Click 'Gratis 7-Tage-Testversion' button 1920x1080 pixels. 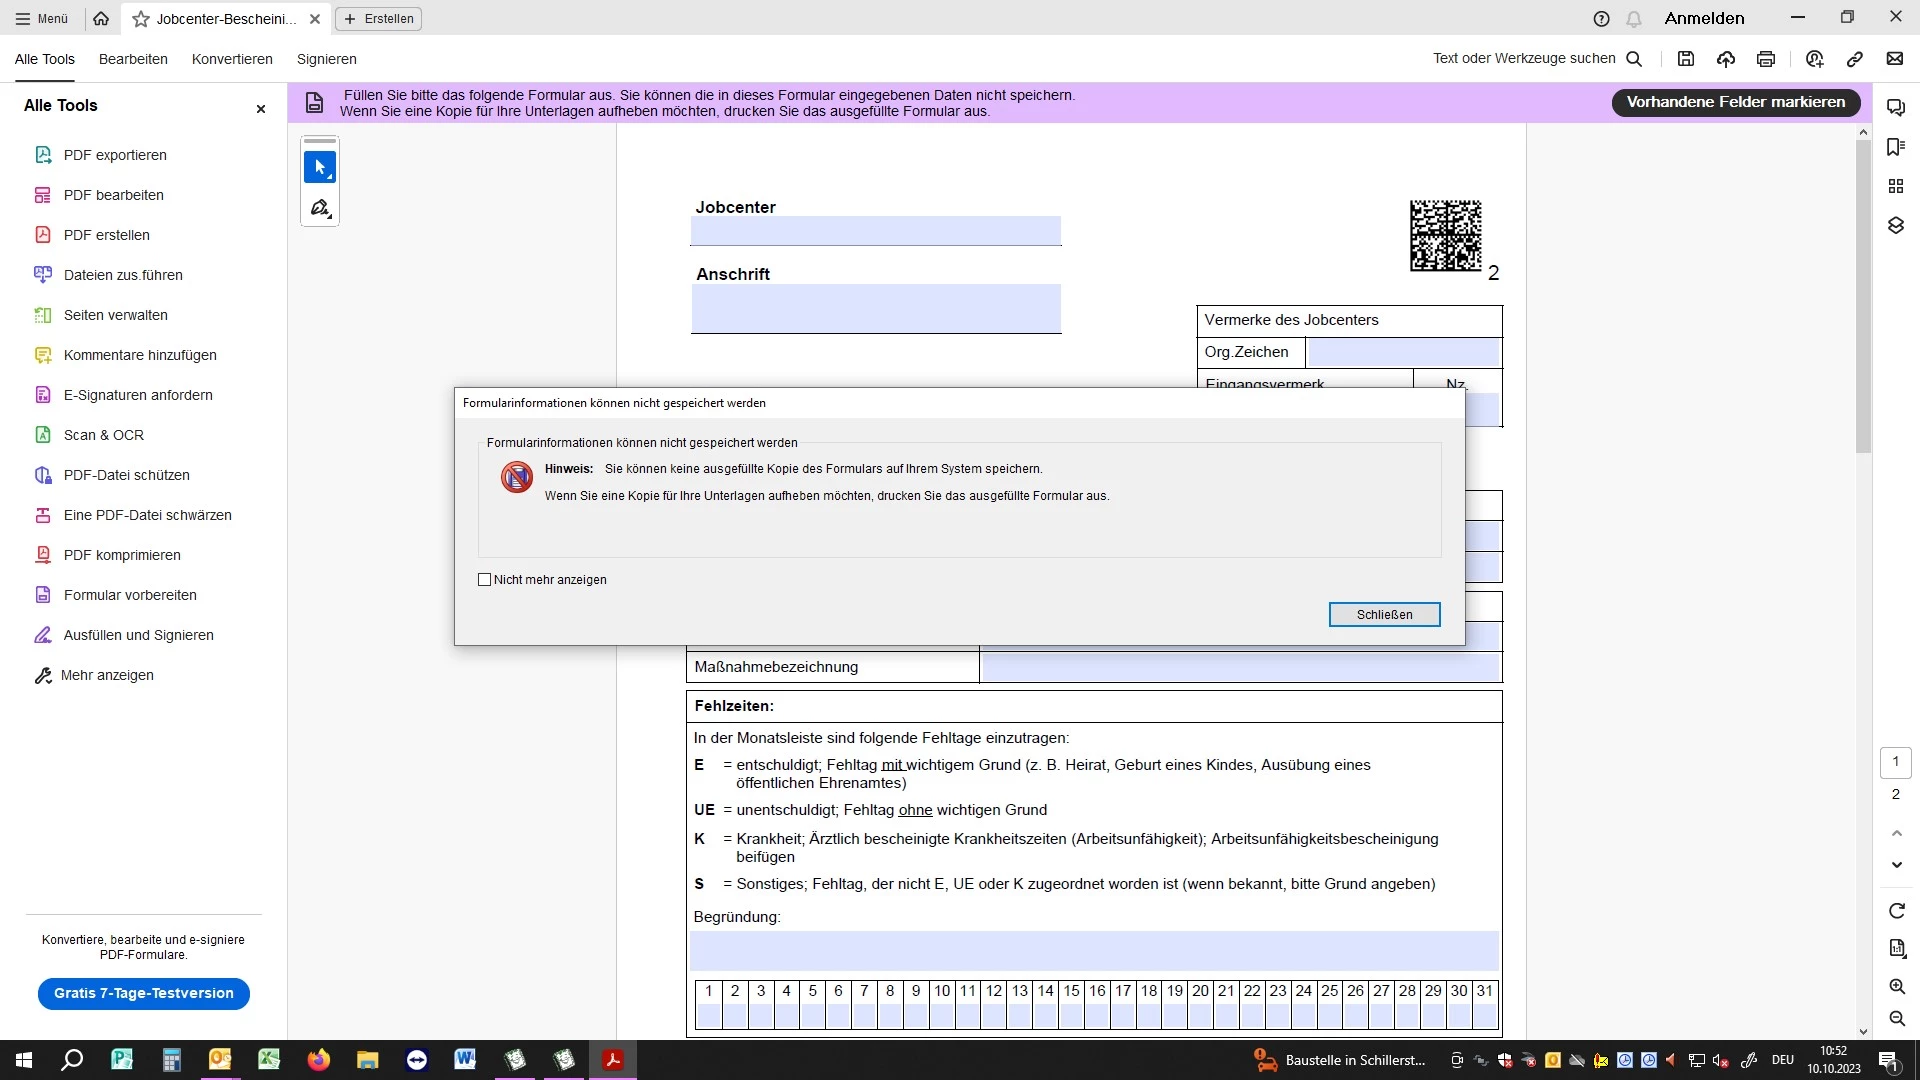[144, 993]
